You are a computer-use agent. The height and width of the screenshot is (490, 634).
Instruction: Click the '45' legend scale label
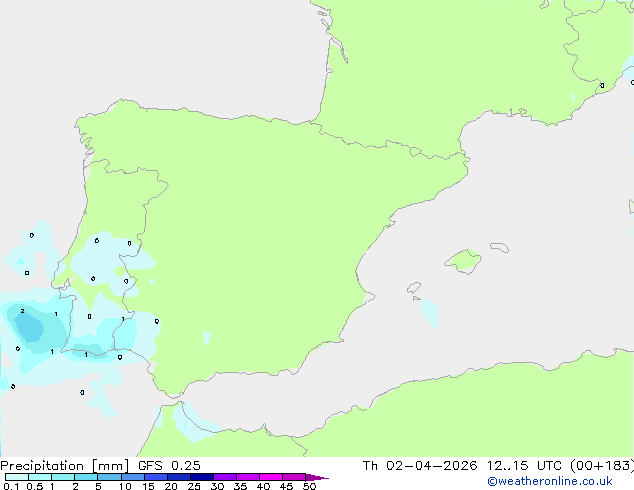click(x=286, y=486)
